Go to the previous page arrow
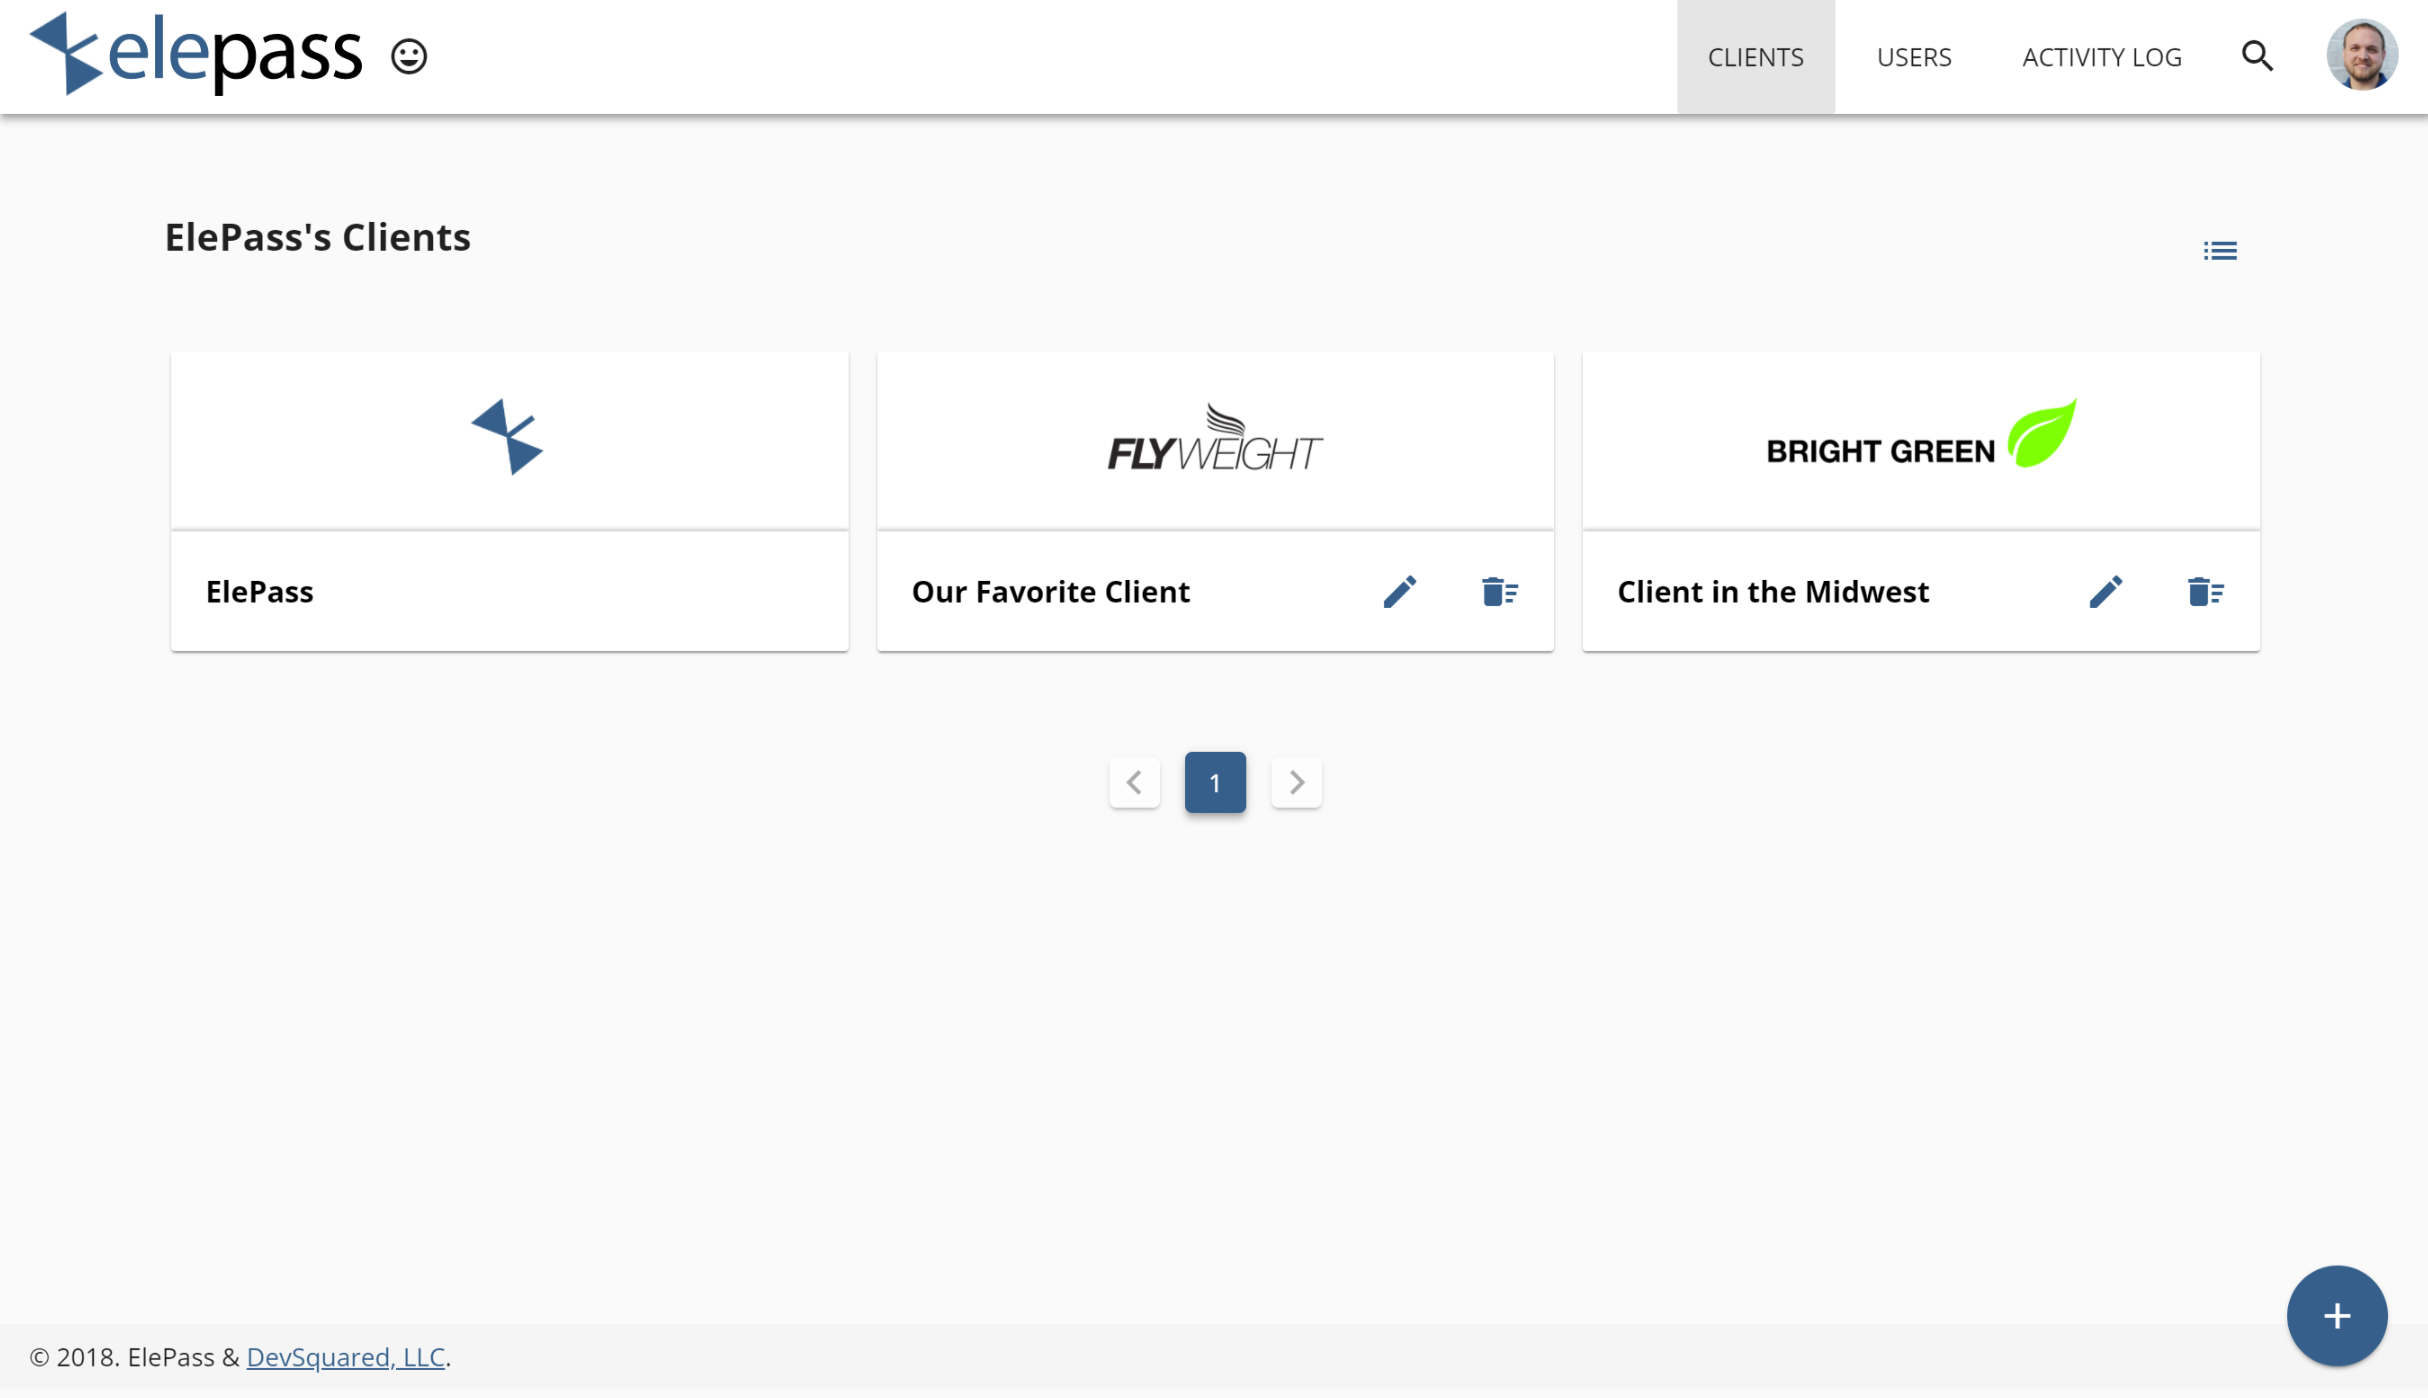The width and height of the screenshot is (2428, 1398). (1134, 782)
